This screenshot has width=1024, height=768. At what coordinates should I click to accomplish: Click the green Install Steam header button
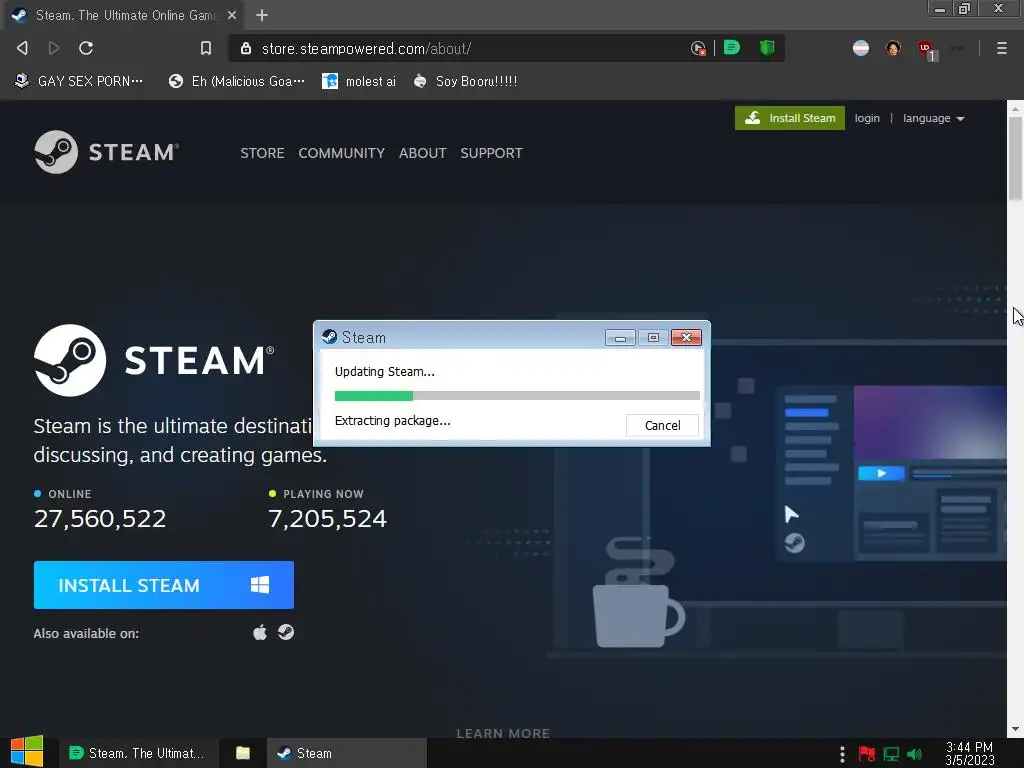click(790, 118)
